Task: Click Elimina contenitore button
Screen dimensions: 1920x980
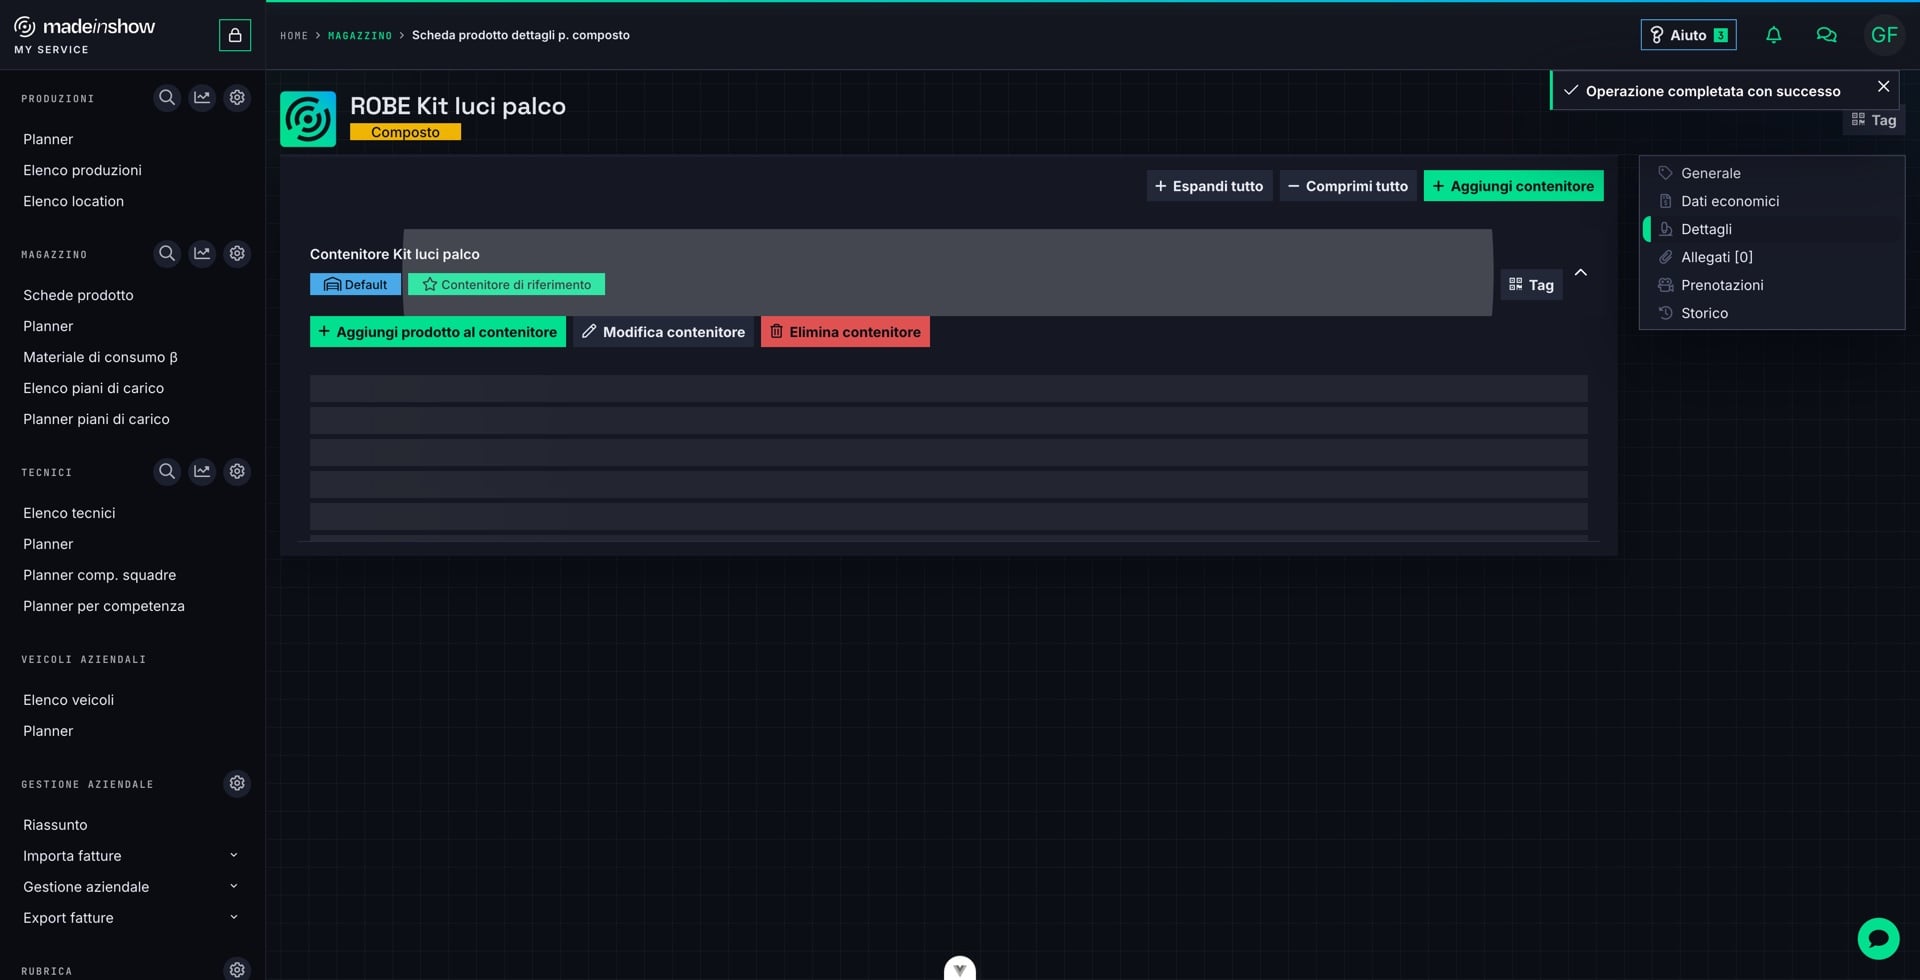Action: tap(845, 332)
